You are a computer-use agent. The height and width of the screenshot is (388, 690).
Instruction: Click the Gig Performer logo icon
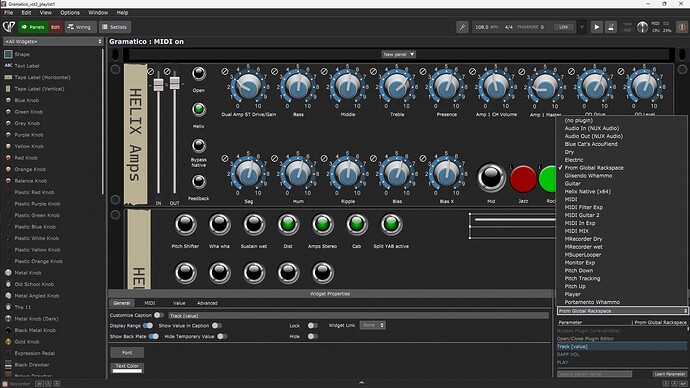(x=9, y=27)
